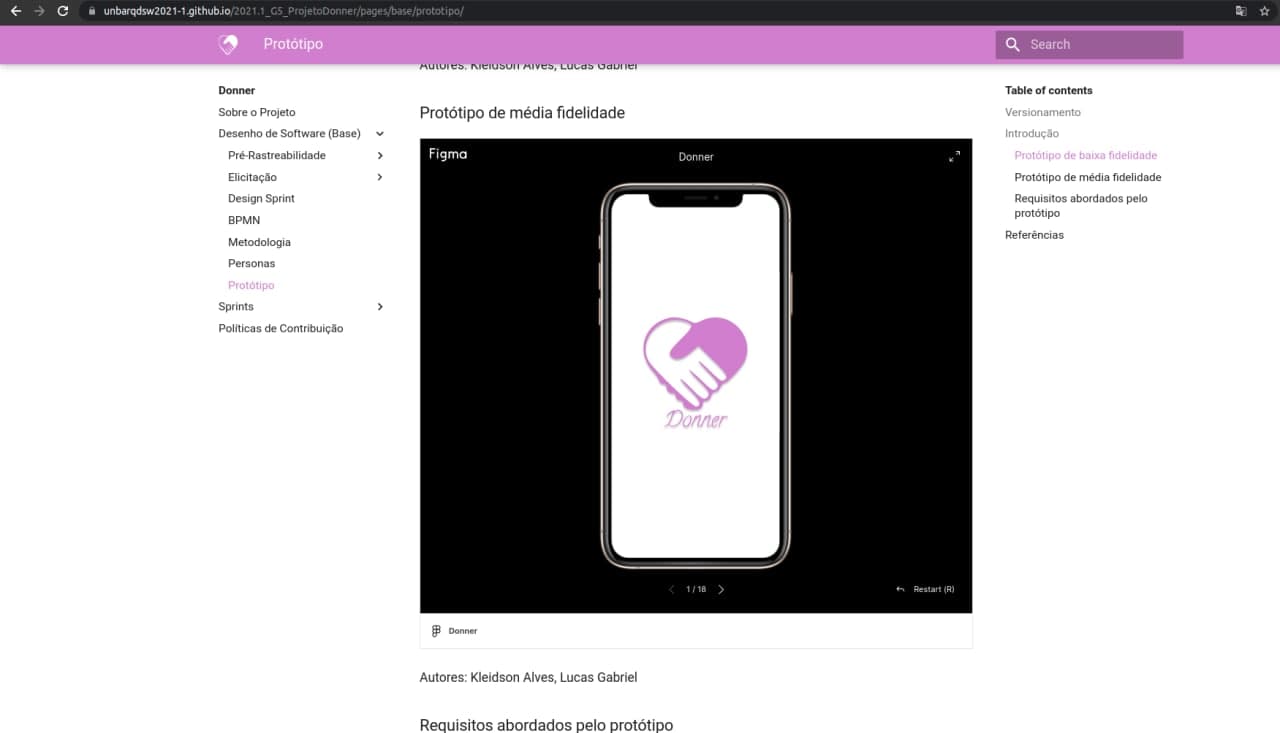Click the Donner link under the embed
The image size is (1280, 733).
[463, 631]
